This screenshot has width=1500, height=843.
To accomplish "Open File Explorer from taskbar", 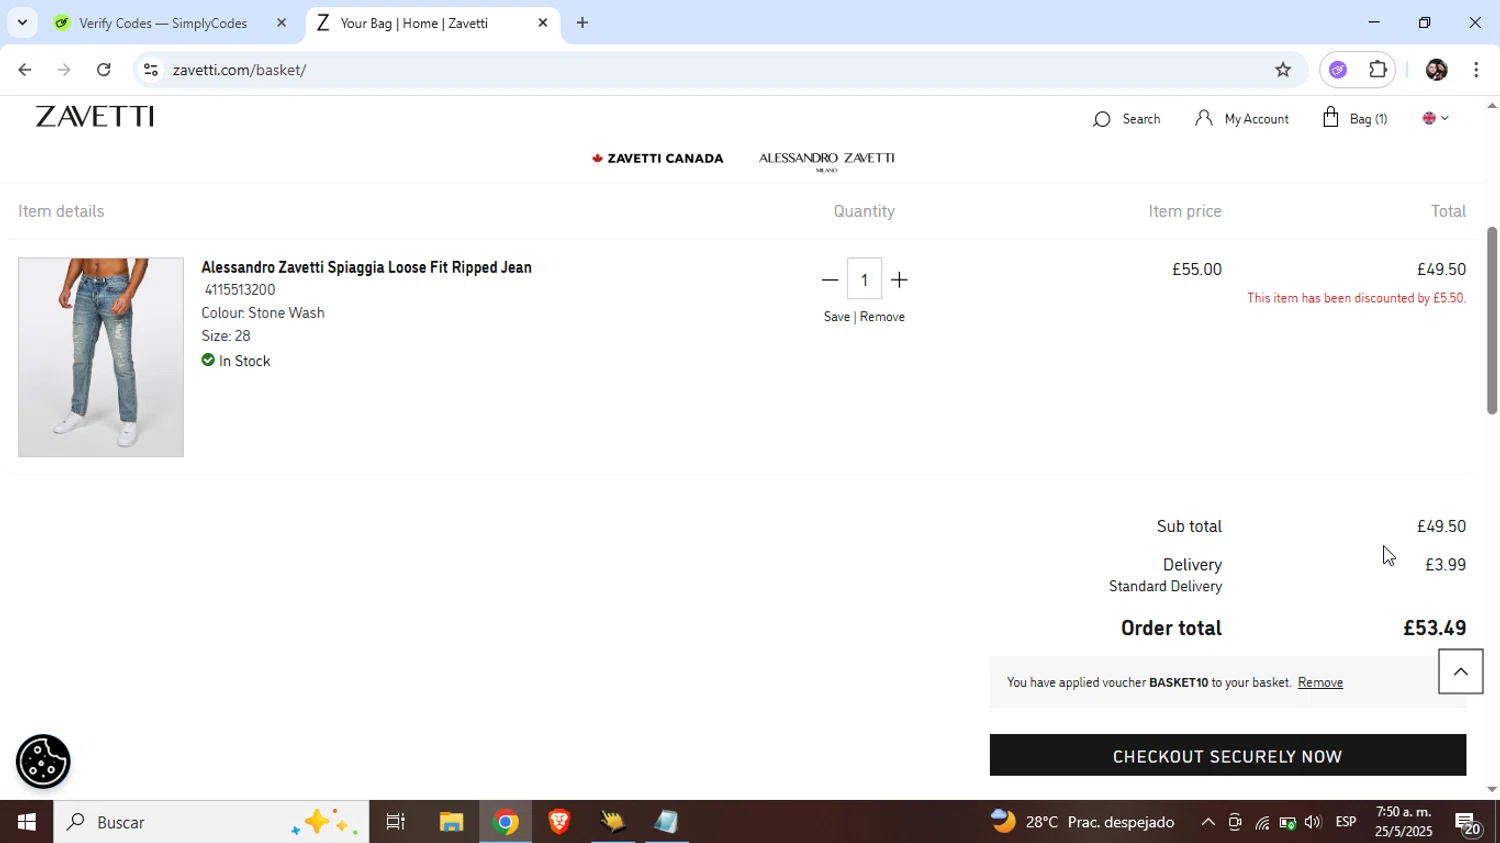I will point(451,822).
